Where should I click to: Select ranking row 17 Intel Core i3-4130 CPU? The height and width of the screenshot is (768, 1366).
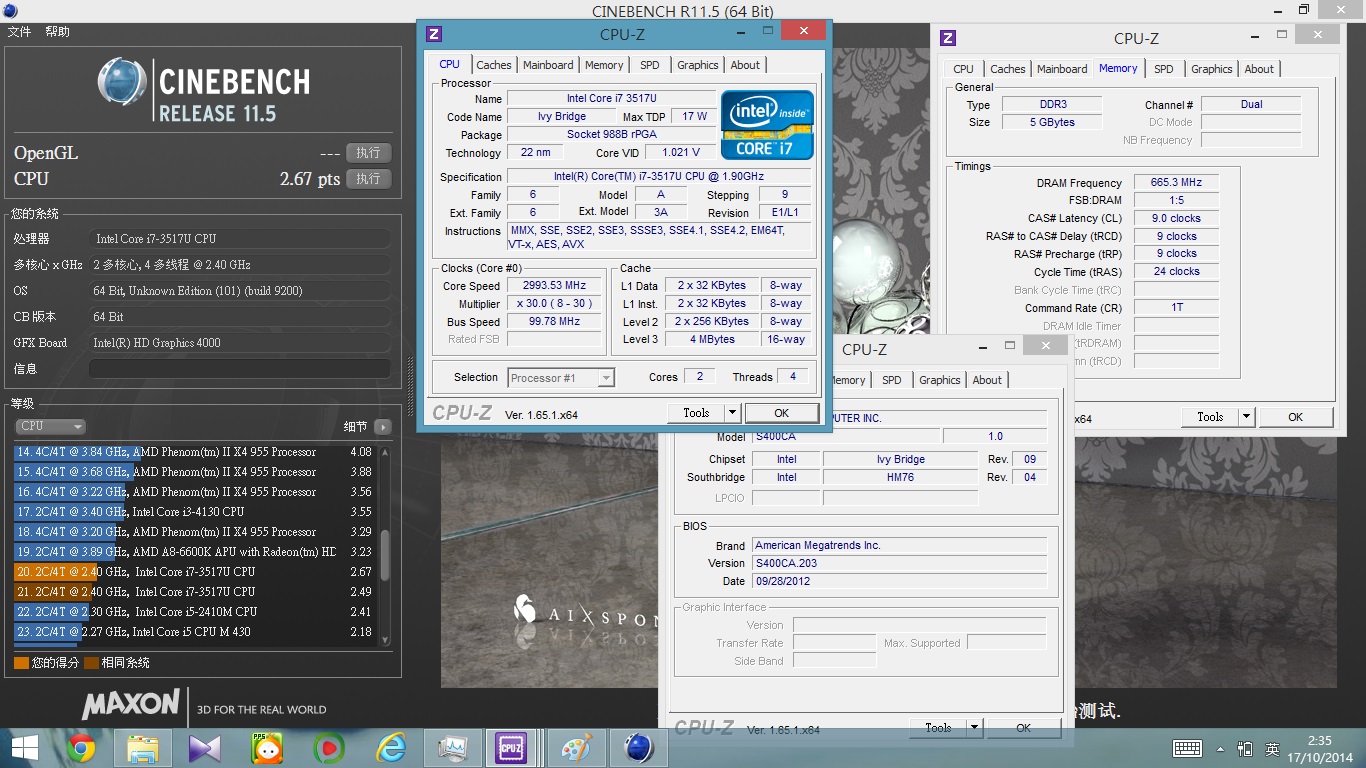(194, 512)
